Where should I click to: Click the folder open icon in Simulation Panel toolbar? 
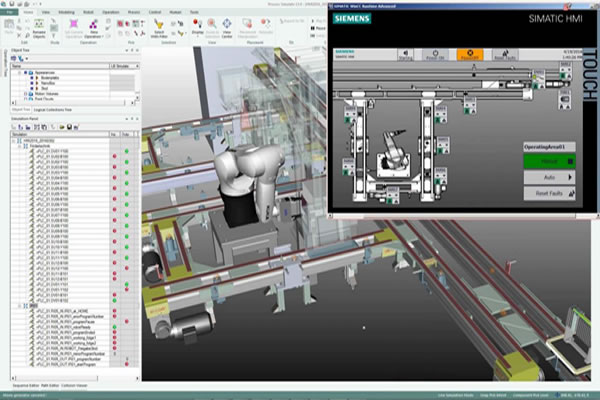(62, 127)
